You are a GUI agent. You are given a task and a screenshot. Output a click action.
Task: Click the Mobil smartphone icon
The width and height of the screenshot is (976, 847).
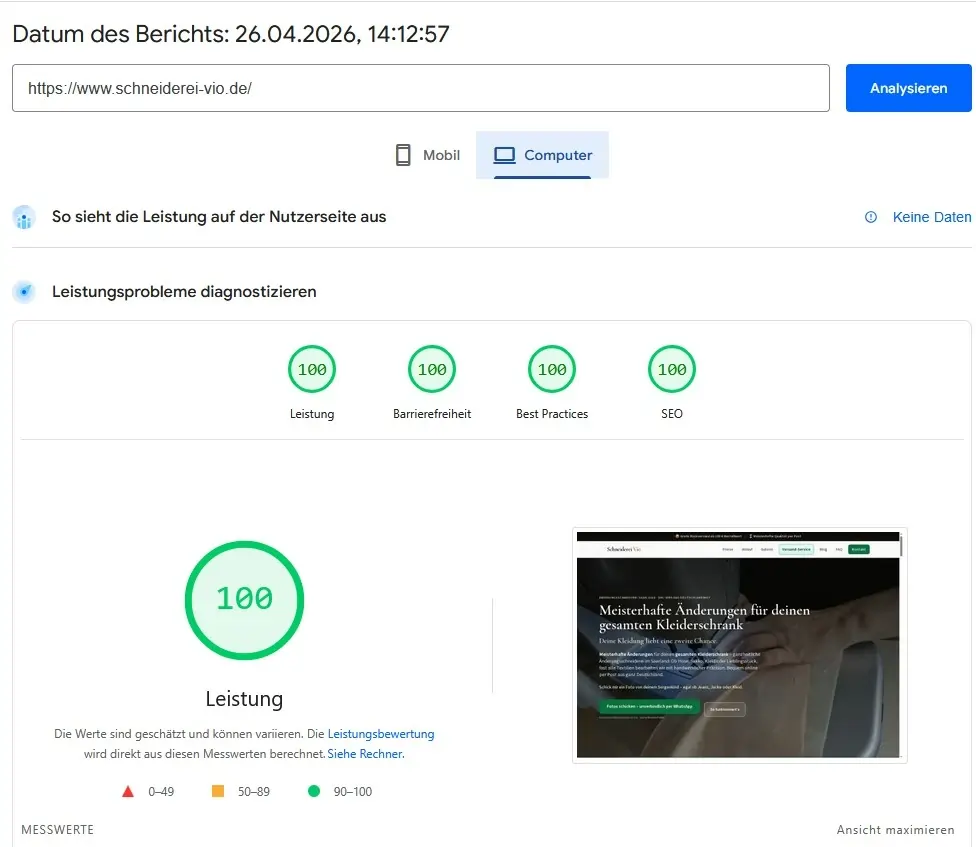click(402, 154)
